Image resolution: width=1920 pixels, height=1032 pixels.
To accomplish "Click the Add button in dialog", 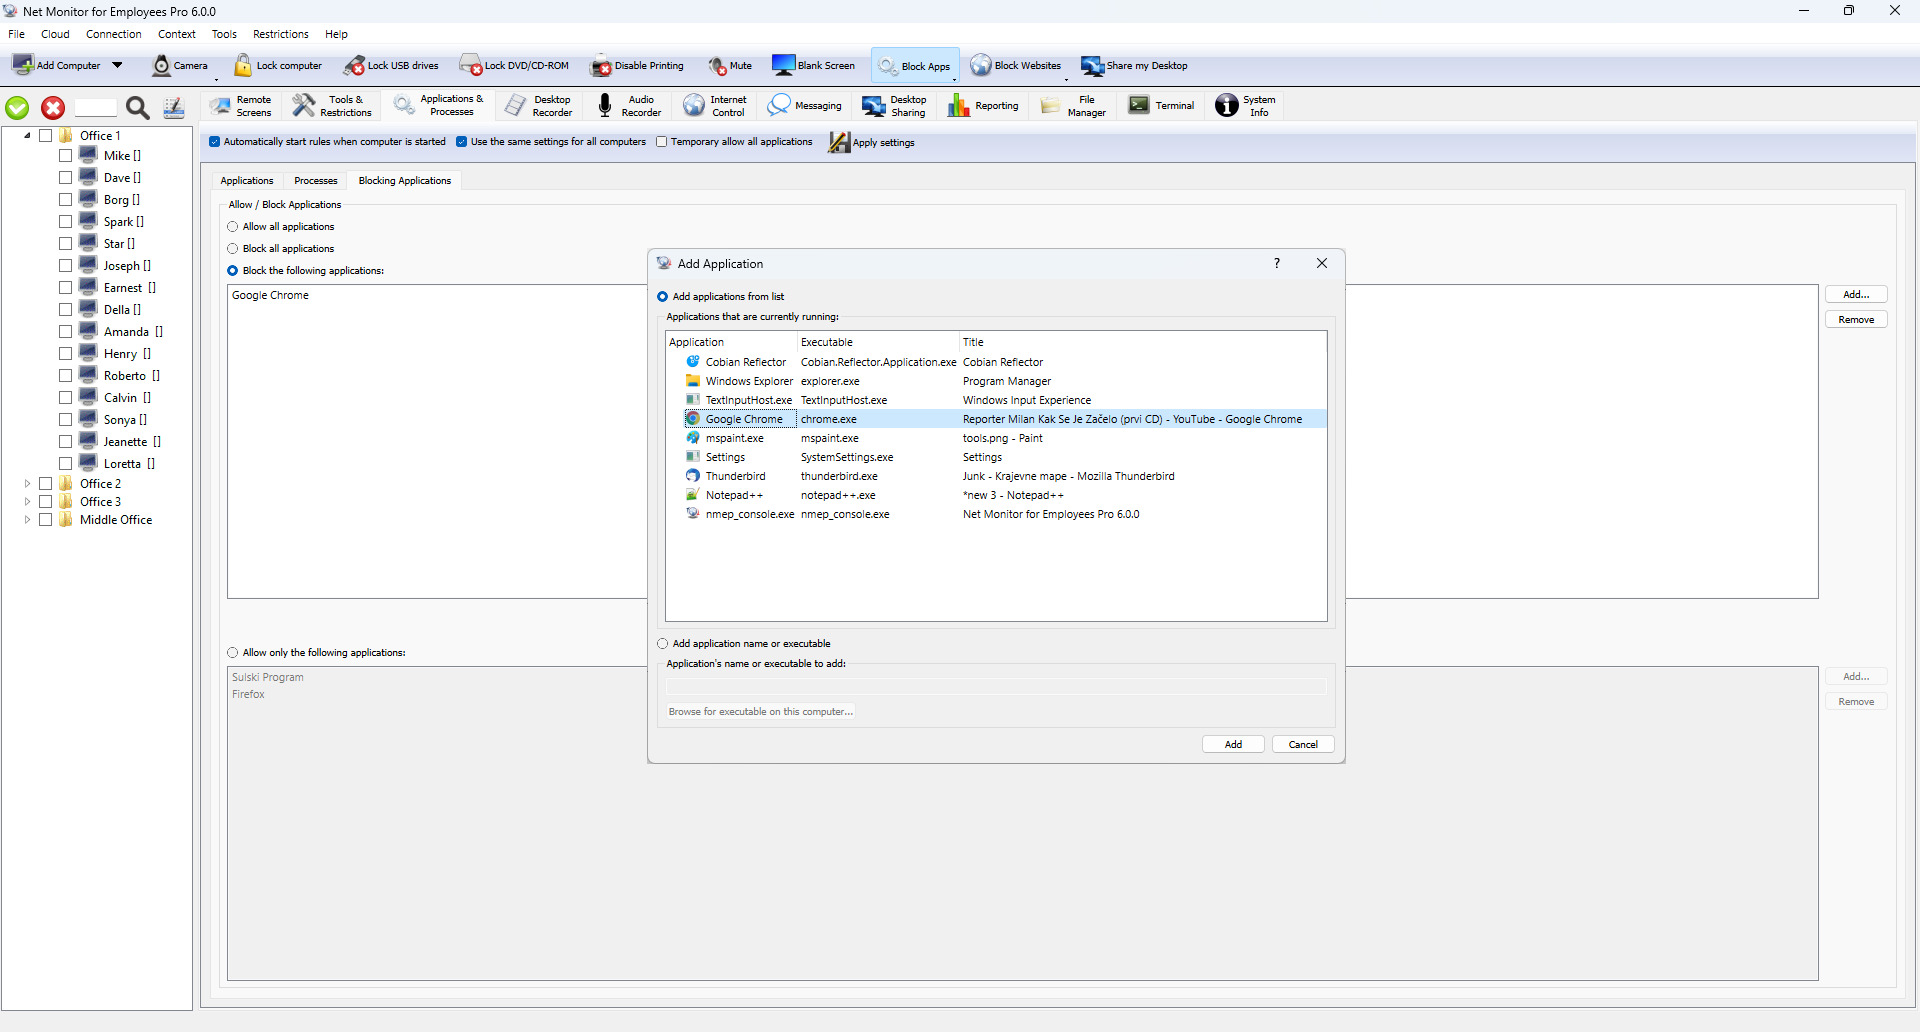I will [1233, 745].
